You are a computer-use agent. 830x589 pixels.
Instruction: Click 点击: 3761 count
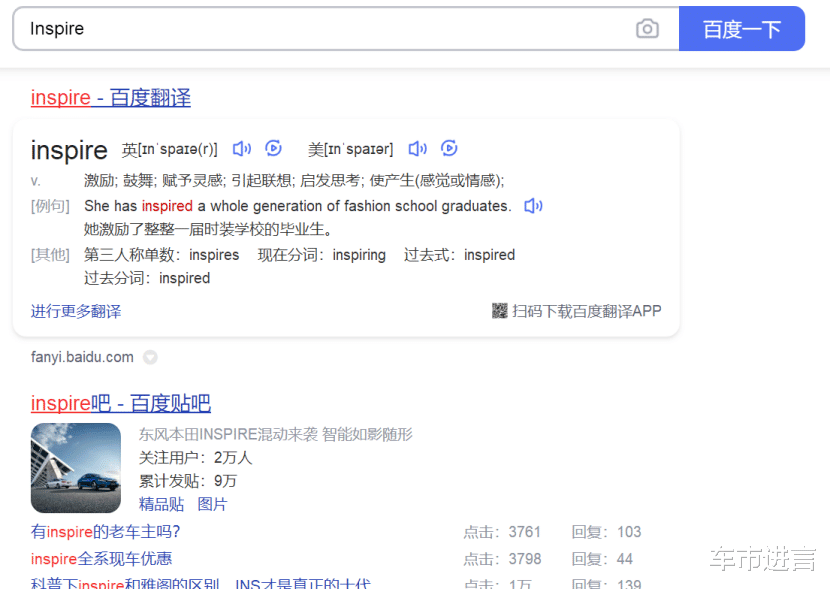[502, 532]
